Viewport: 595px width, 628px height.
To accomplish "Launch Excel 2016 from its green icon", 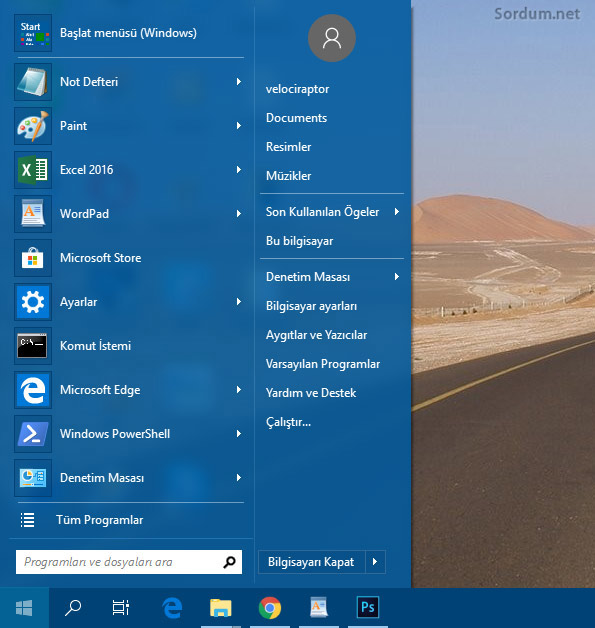I will [33, 170].
